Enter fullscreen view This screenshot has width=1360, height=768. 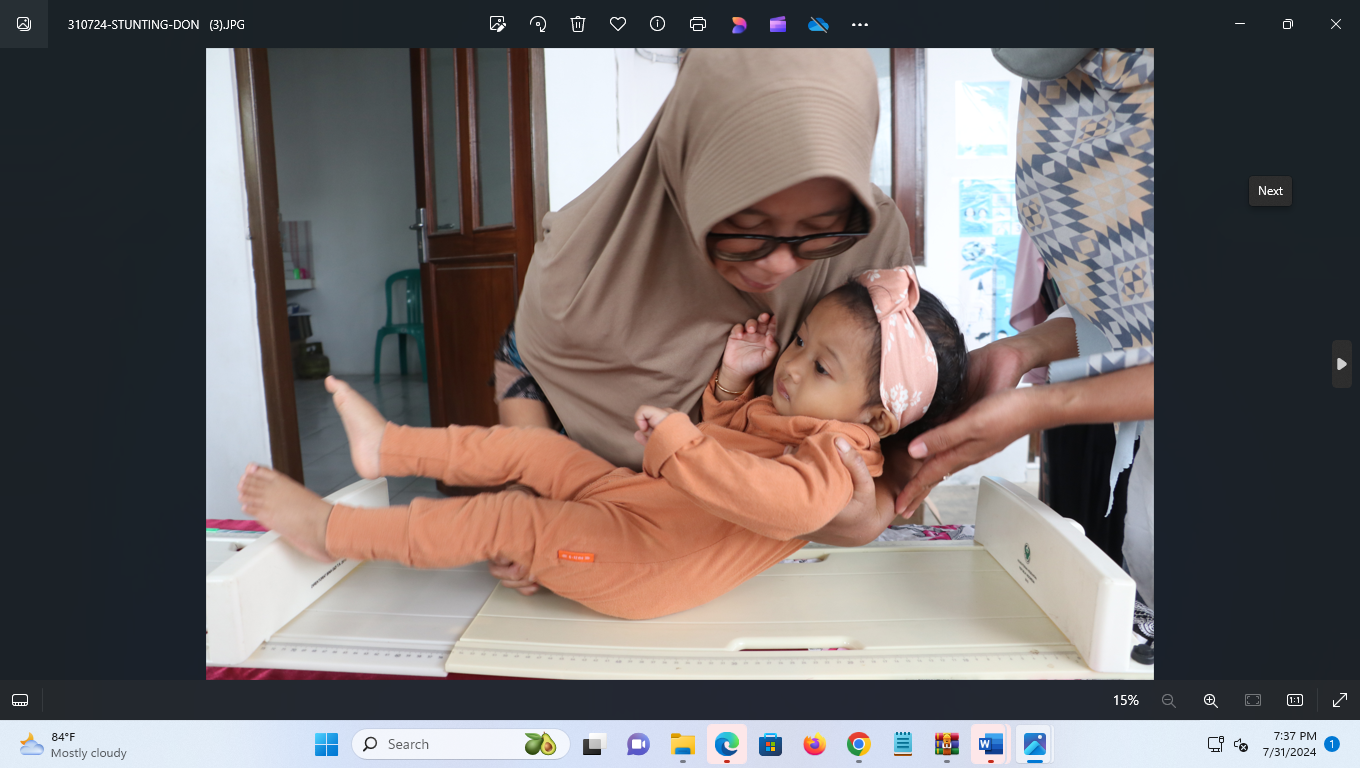tap(1338, 700)
